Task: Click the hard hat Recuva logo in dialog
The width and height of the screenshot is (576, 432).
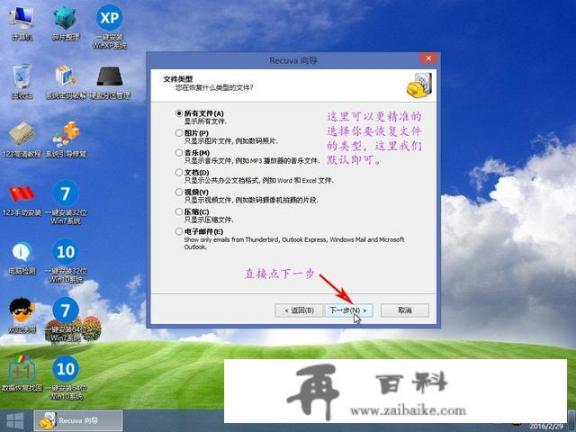Action: [420, 85]
